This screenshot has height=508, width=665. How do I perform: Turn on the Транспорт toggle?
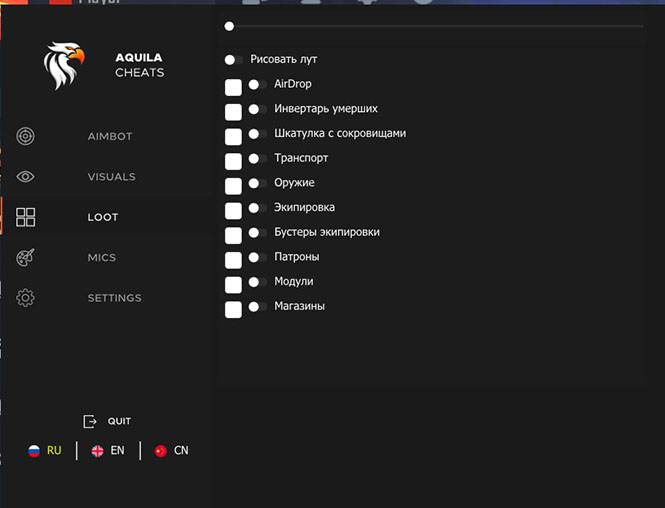257,159
